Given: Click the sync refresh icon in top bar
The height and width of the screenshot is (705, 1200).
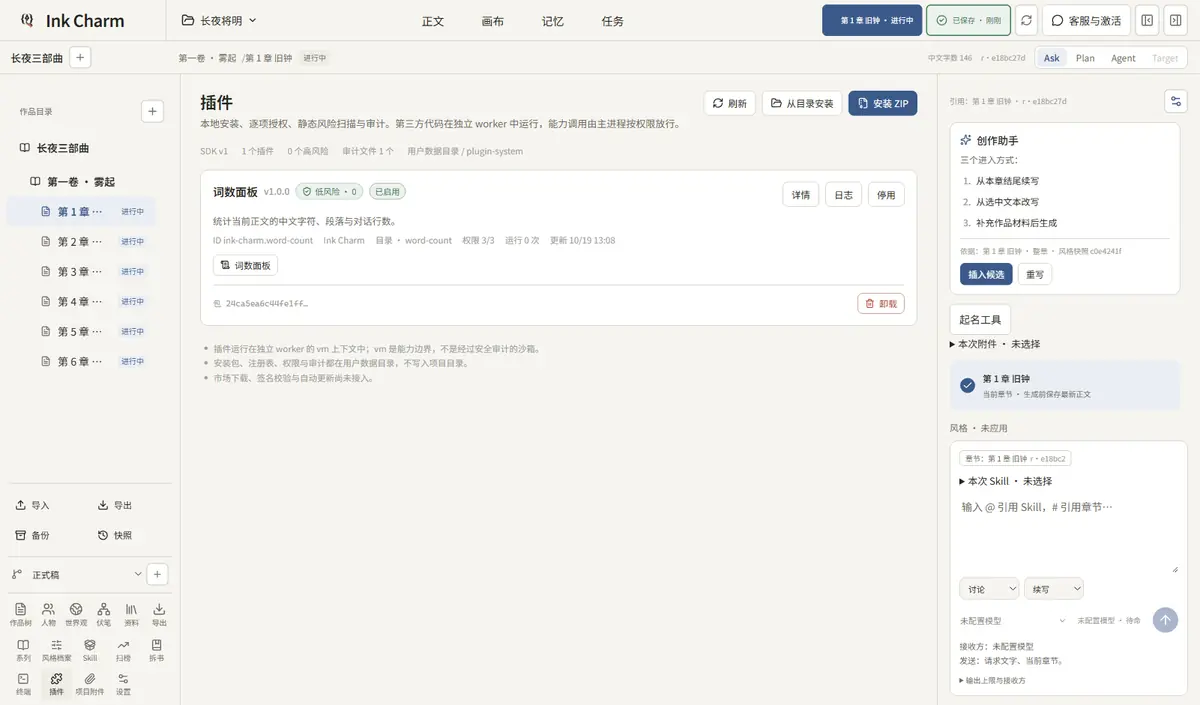Looking at the screenshot, I should pyautogui.click(x=1026, y=20).
